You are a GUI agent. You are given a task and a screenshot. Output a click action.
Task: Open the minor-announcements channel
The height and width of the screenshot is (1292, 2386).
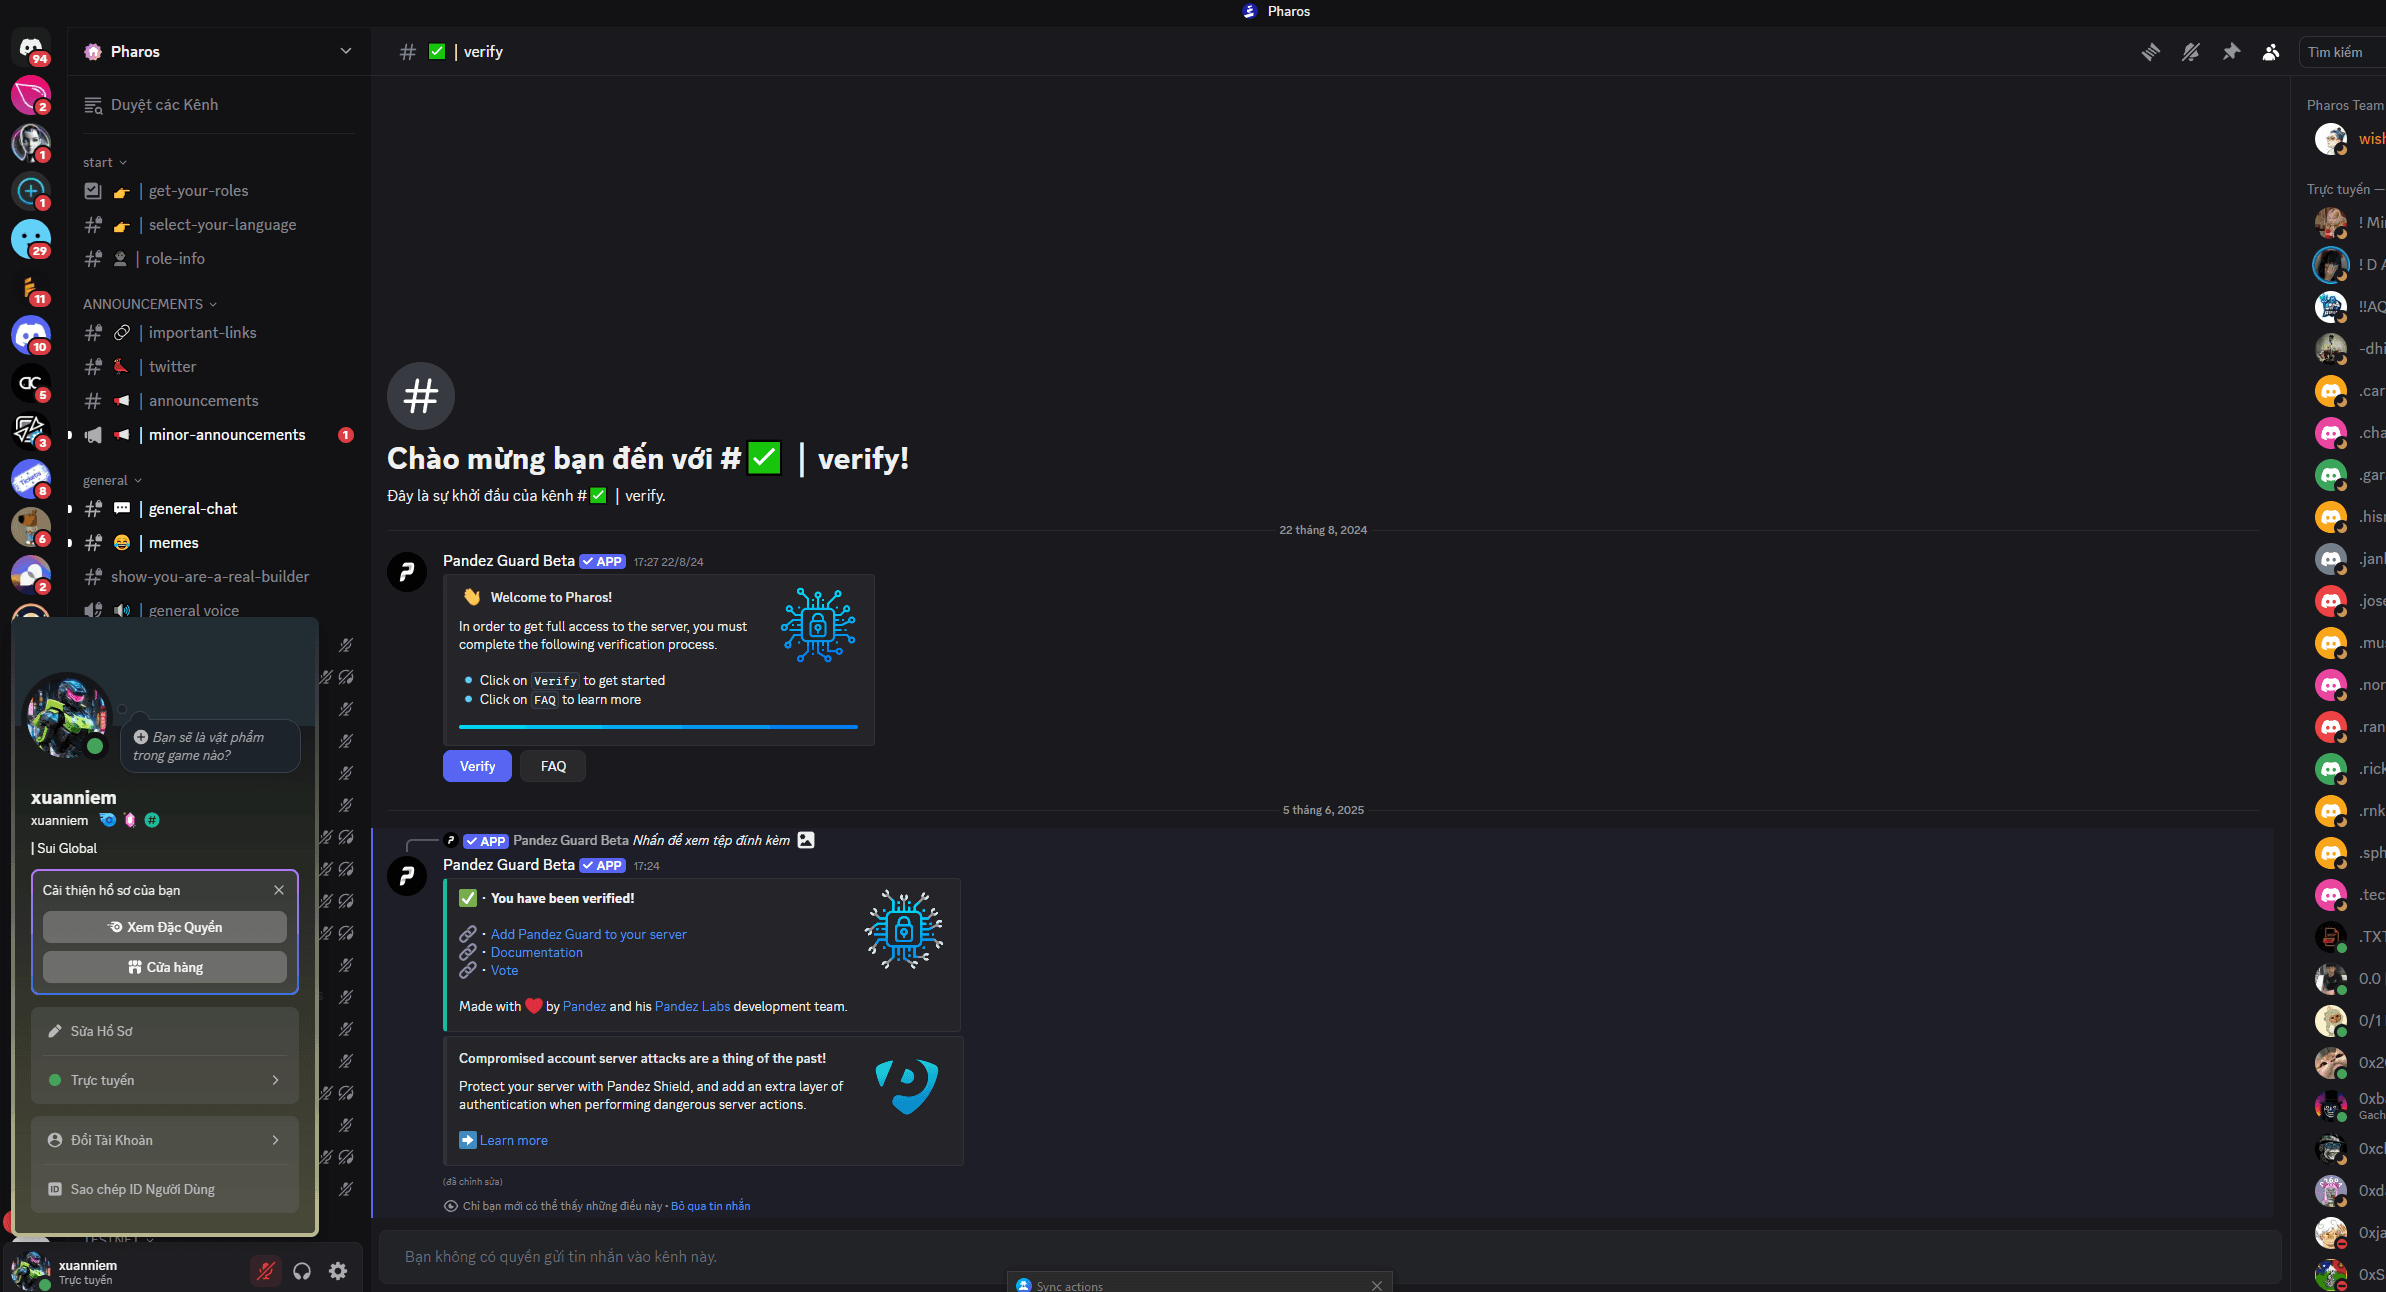(x=227, y=435)
